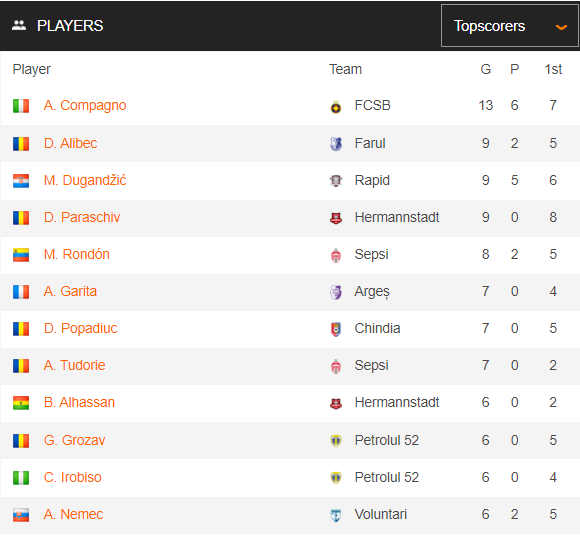This screenshot has height=535, width=580.
Task: Click the Ghana flag beside B. Alhassan
Action: (21, 403)
